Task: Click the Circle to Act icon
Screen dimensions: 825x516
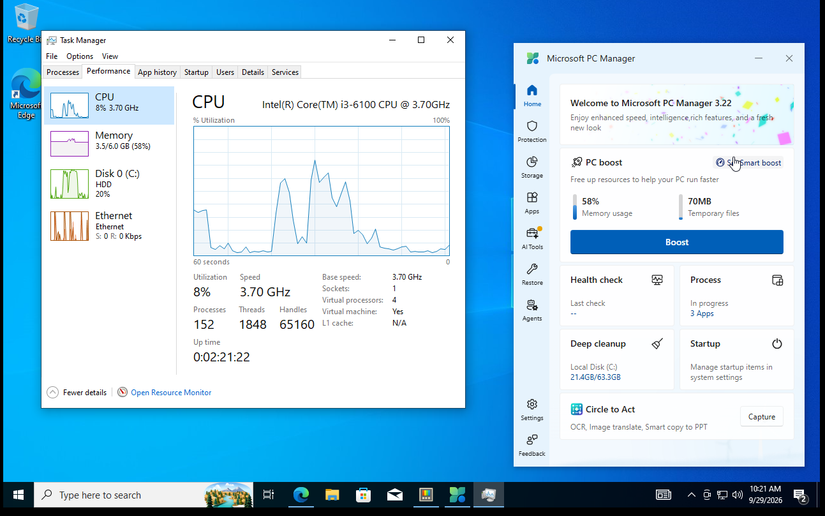Action: click(x=577, y=409)
